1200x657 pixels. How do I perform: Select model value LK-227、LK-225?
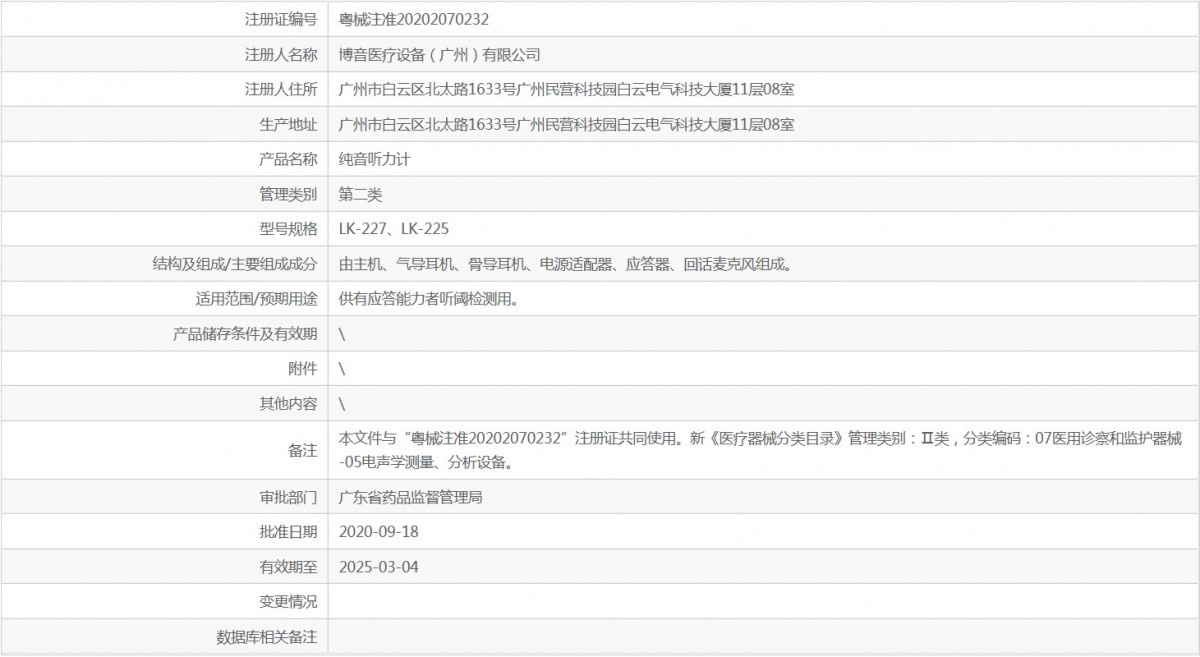[x=393, y=229]
